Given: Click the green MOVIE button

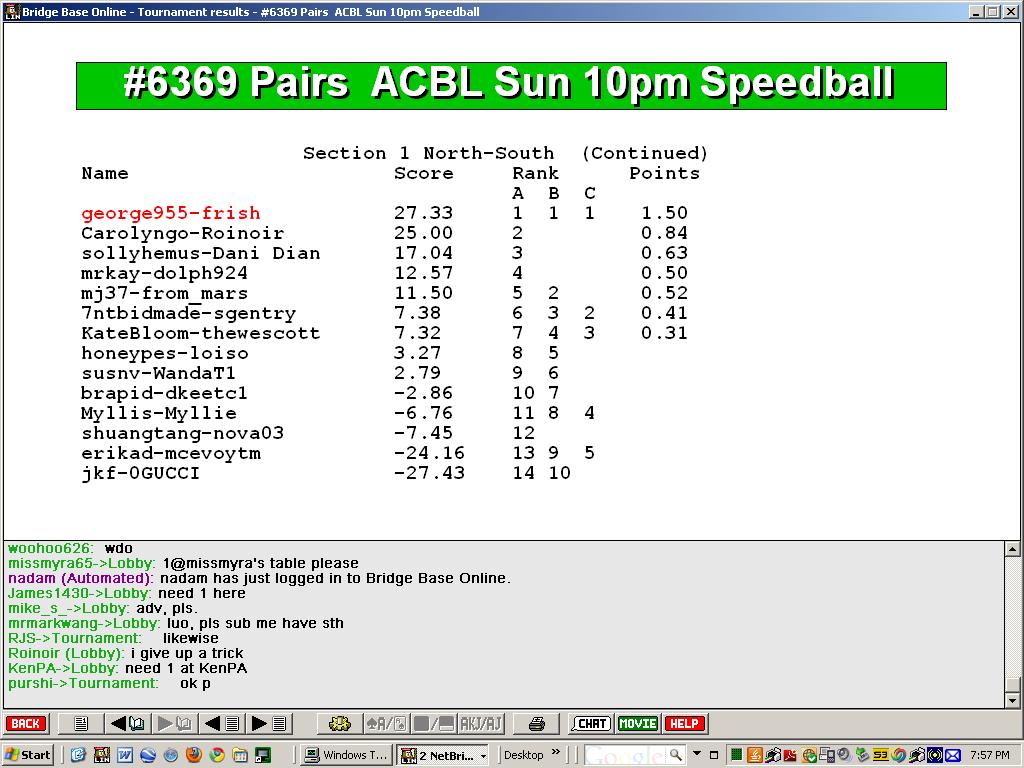Looking at the screenshot, I should click(x=637, y=724).
